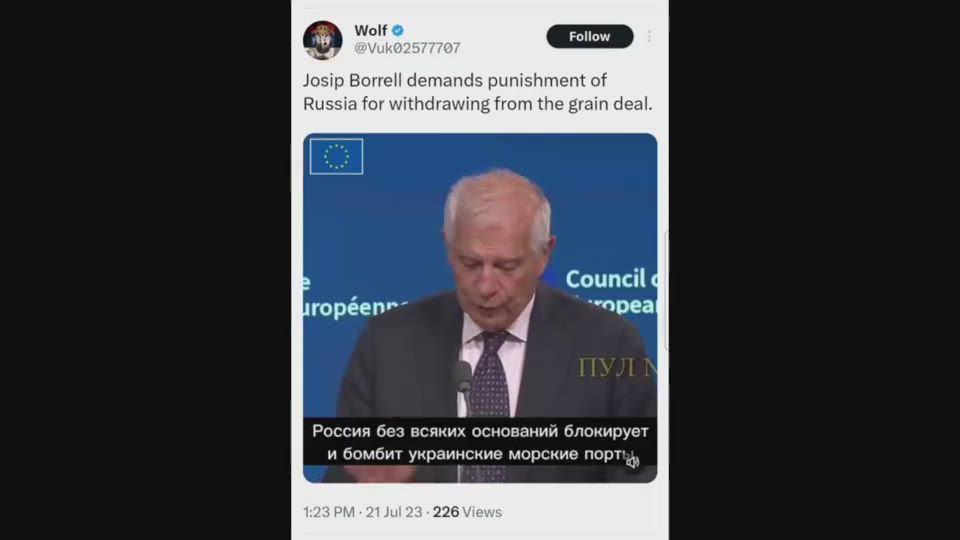The image size is (960, 540).
Task: Select the 'Josip Borrell demands punishment' text line
Action: [455, 80]
